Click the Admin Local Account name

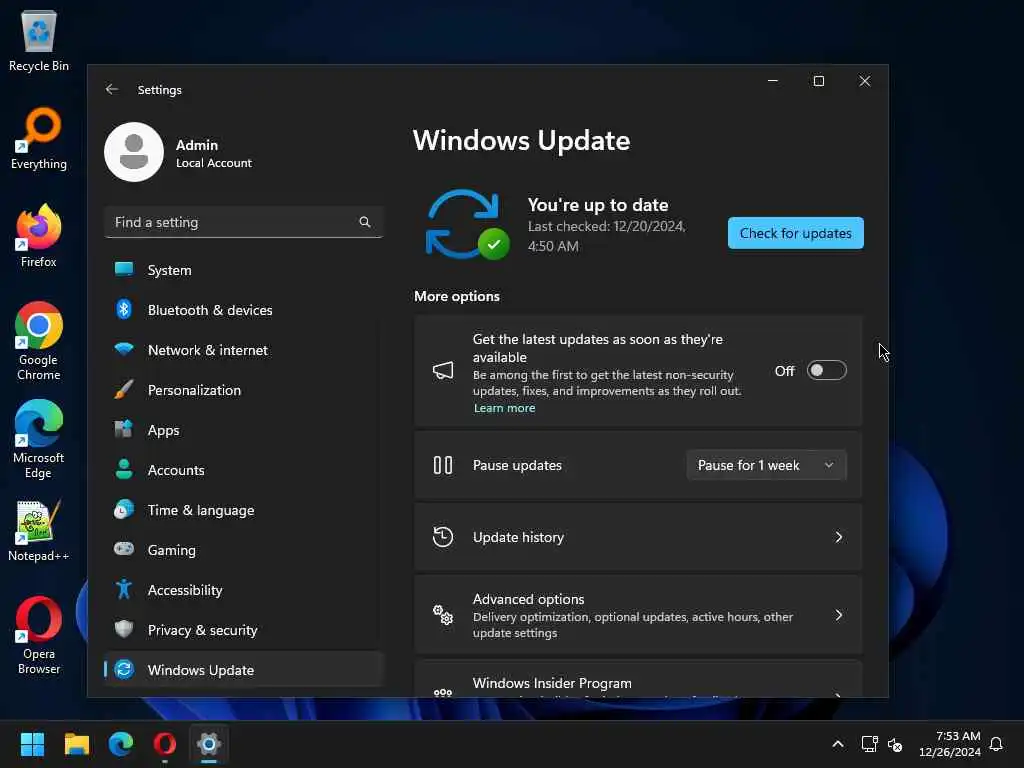pyautogui.click(x=214, y=153)
